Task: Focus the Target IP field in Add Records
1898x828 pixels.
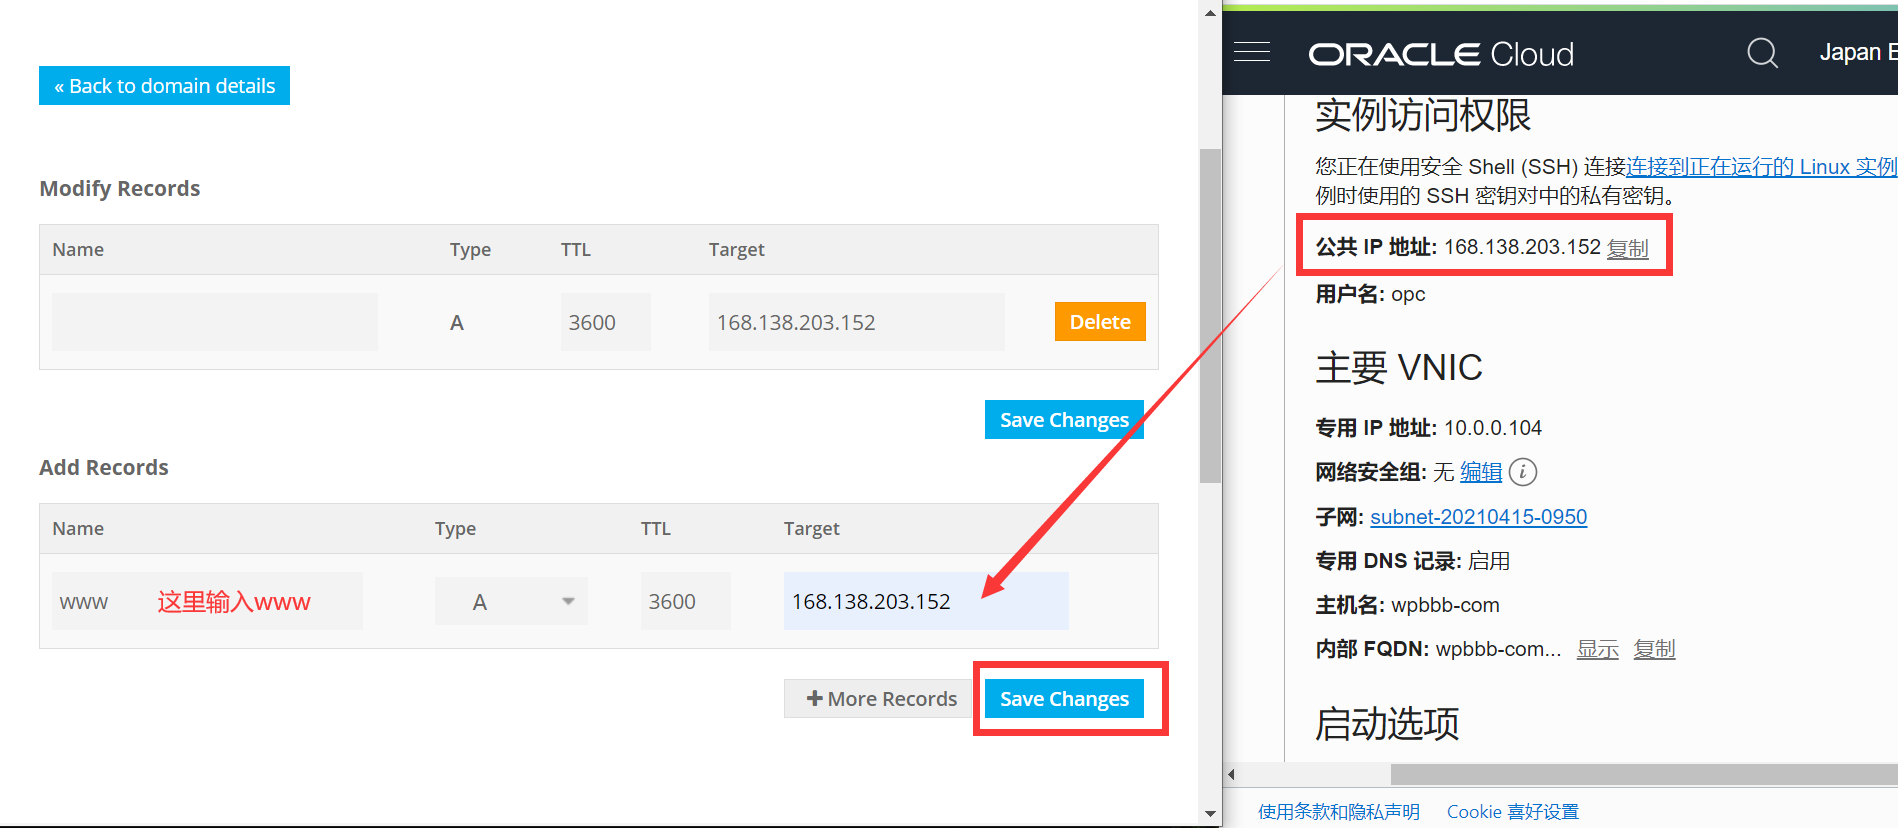Action: (x=926, y=601)
